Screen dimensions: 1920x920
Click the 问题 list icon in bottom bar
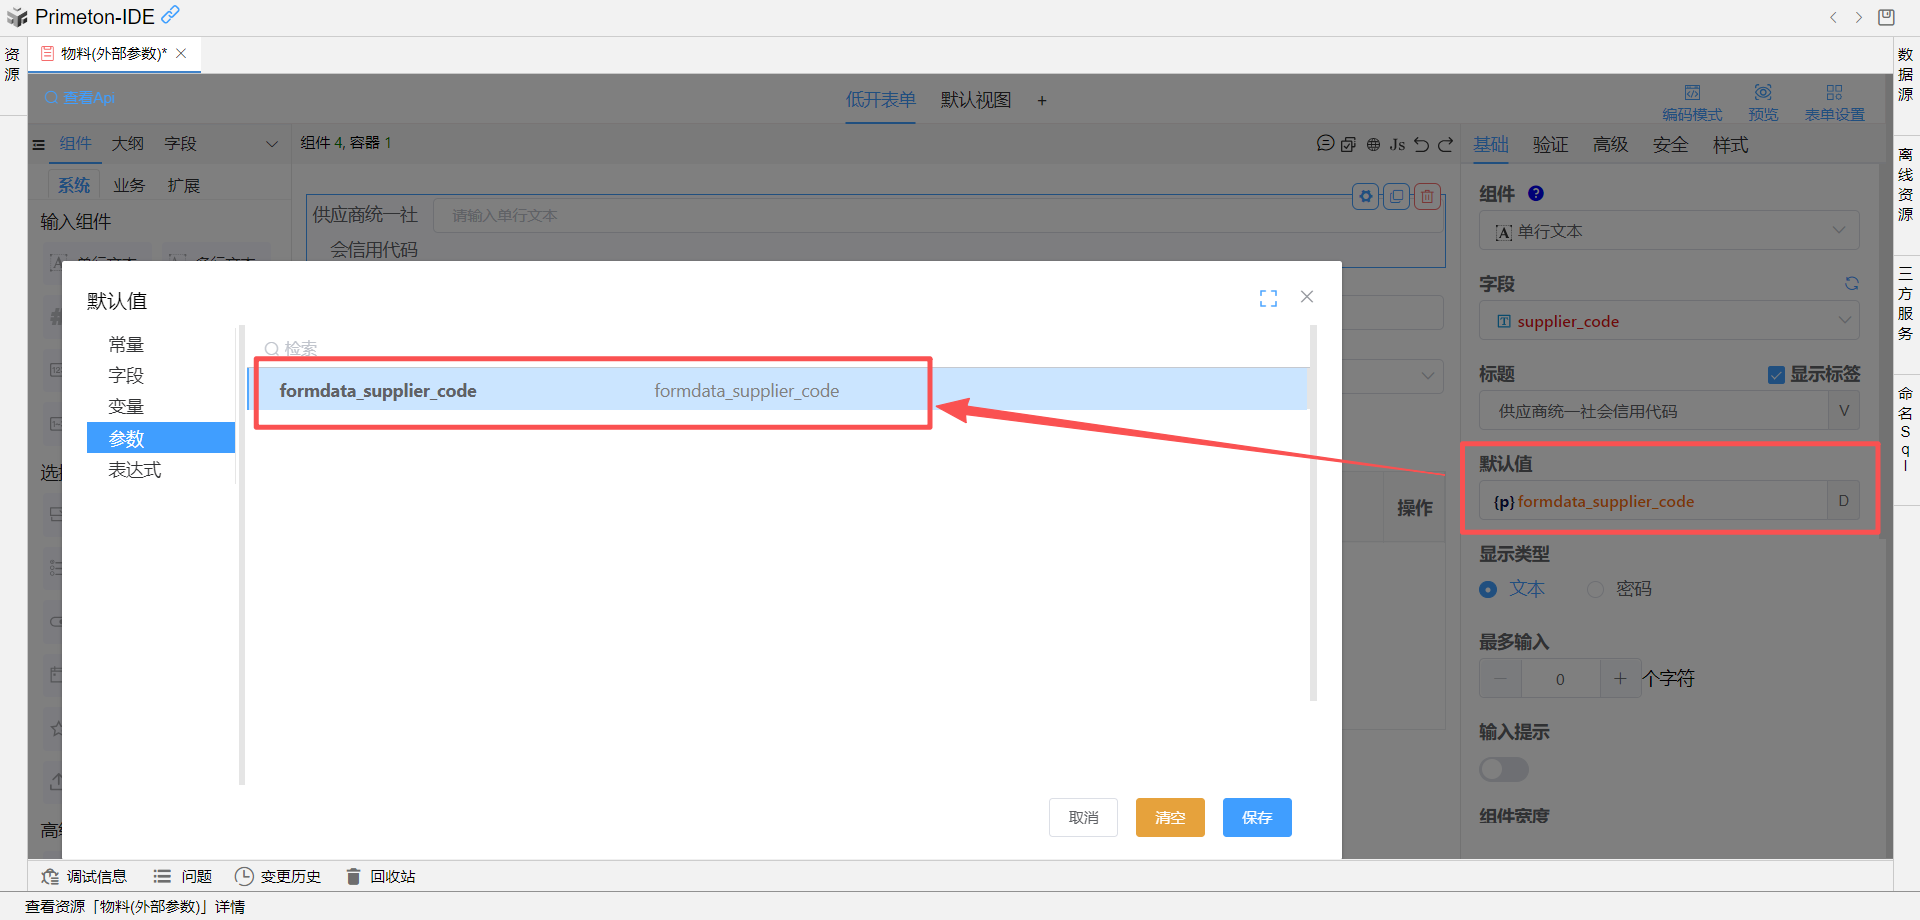click(x=162, y=877)
